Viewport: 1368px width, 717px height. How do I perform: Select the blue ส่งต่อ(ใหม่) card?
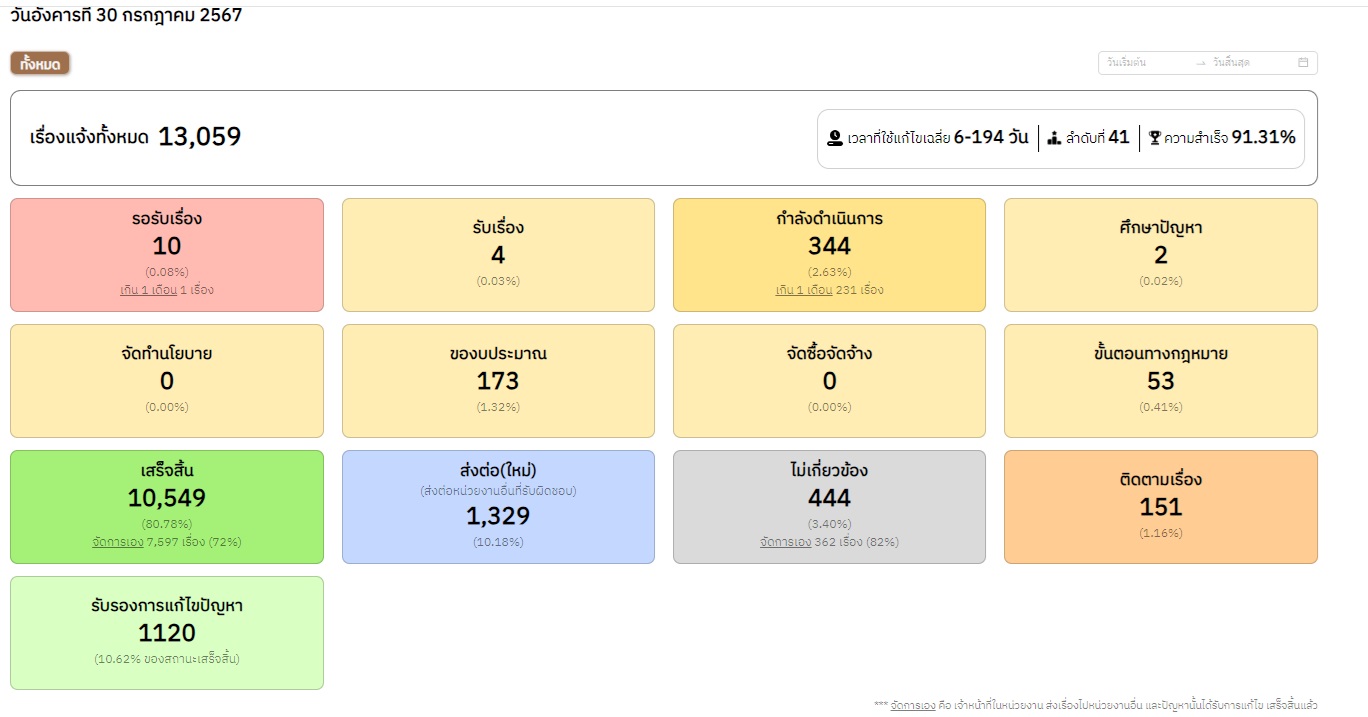click(x=498, y=506)
